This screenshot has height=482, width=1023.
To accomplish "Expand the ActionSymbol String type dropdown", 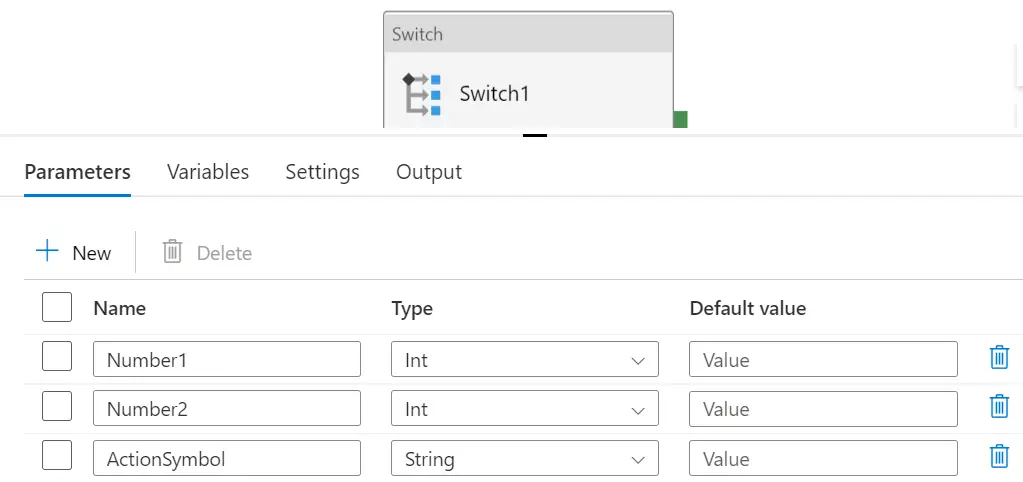I will (525, 458).
